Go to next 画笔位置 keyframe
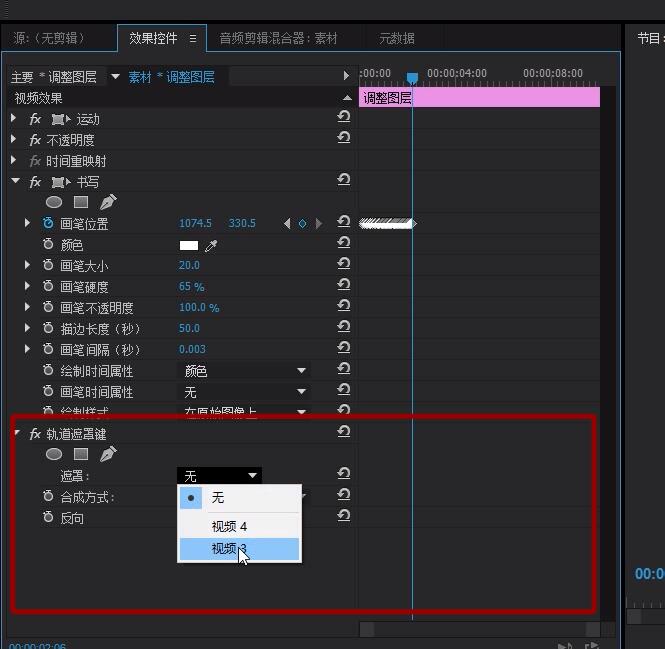This screenshot has width=665, height=649. pos(319,223)
